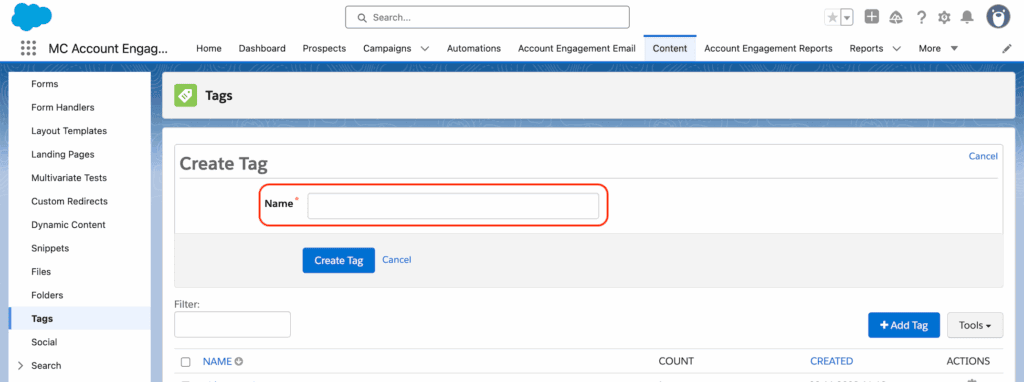1024x382 pixels.
Task: Select the Content tab
Action: tap(670, 48)
